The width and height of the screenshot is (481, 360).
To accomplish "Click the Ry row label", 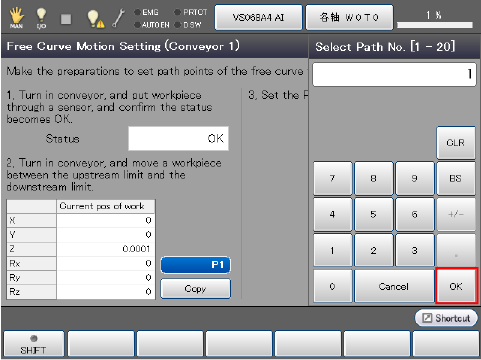I will click(31, 278).
